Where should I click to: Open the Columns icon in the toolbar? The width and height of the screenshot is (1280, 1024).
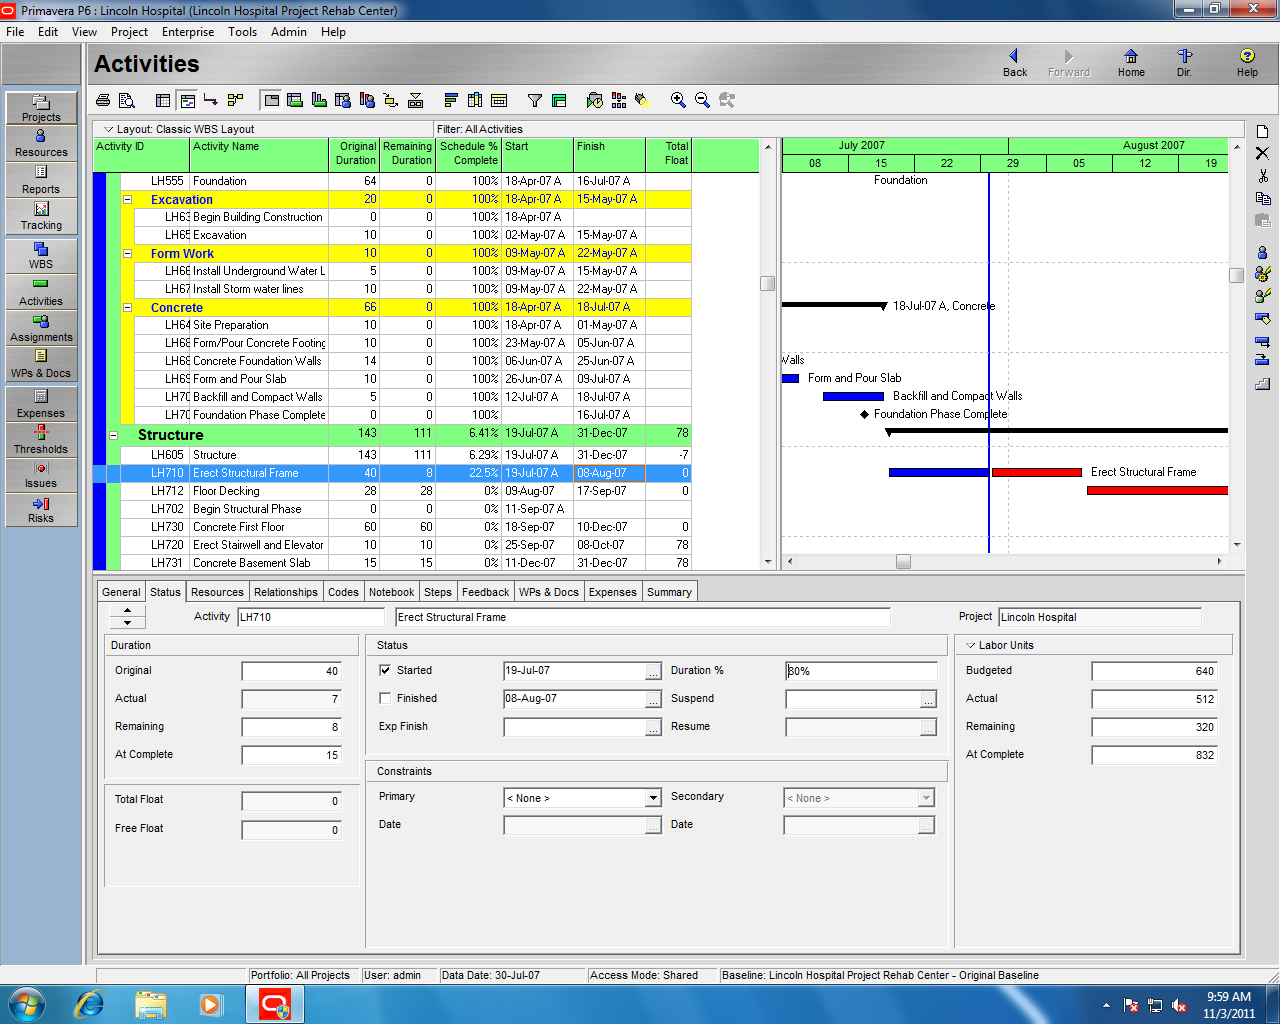click(475, 100)
